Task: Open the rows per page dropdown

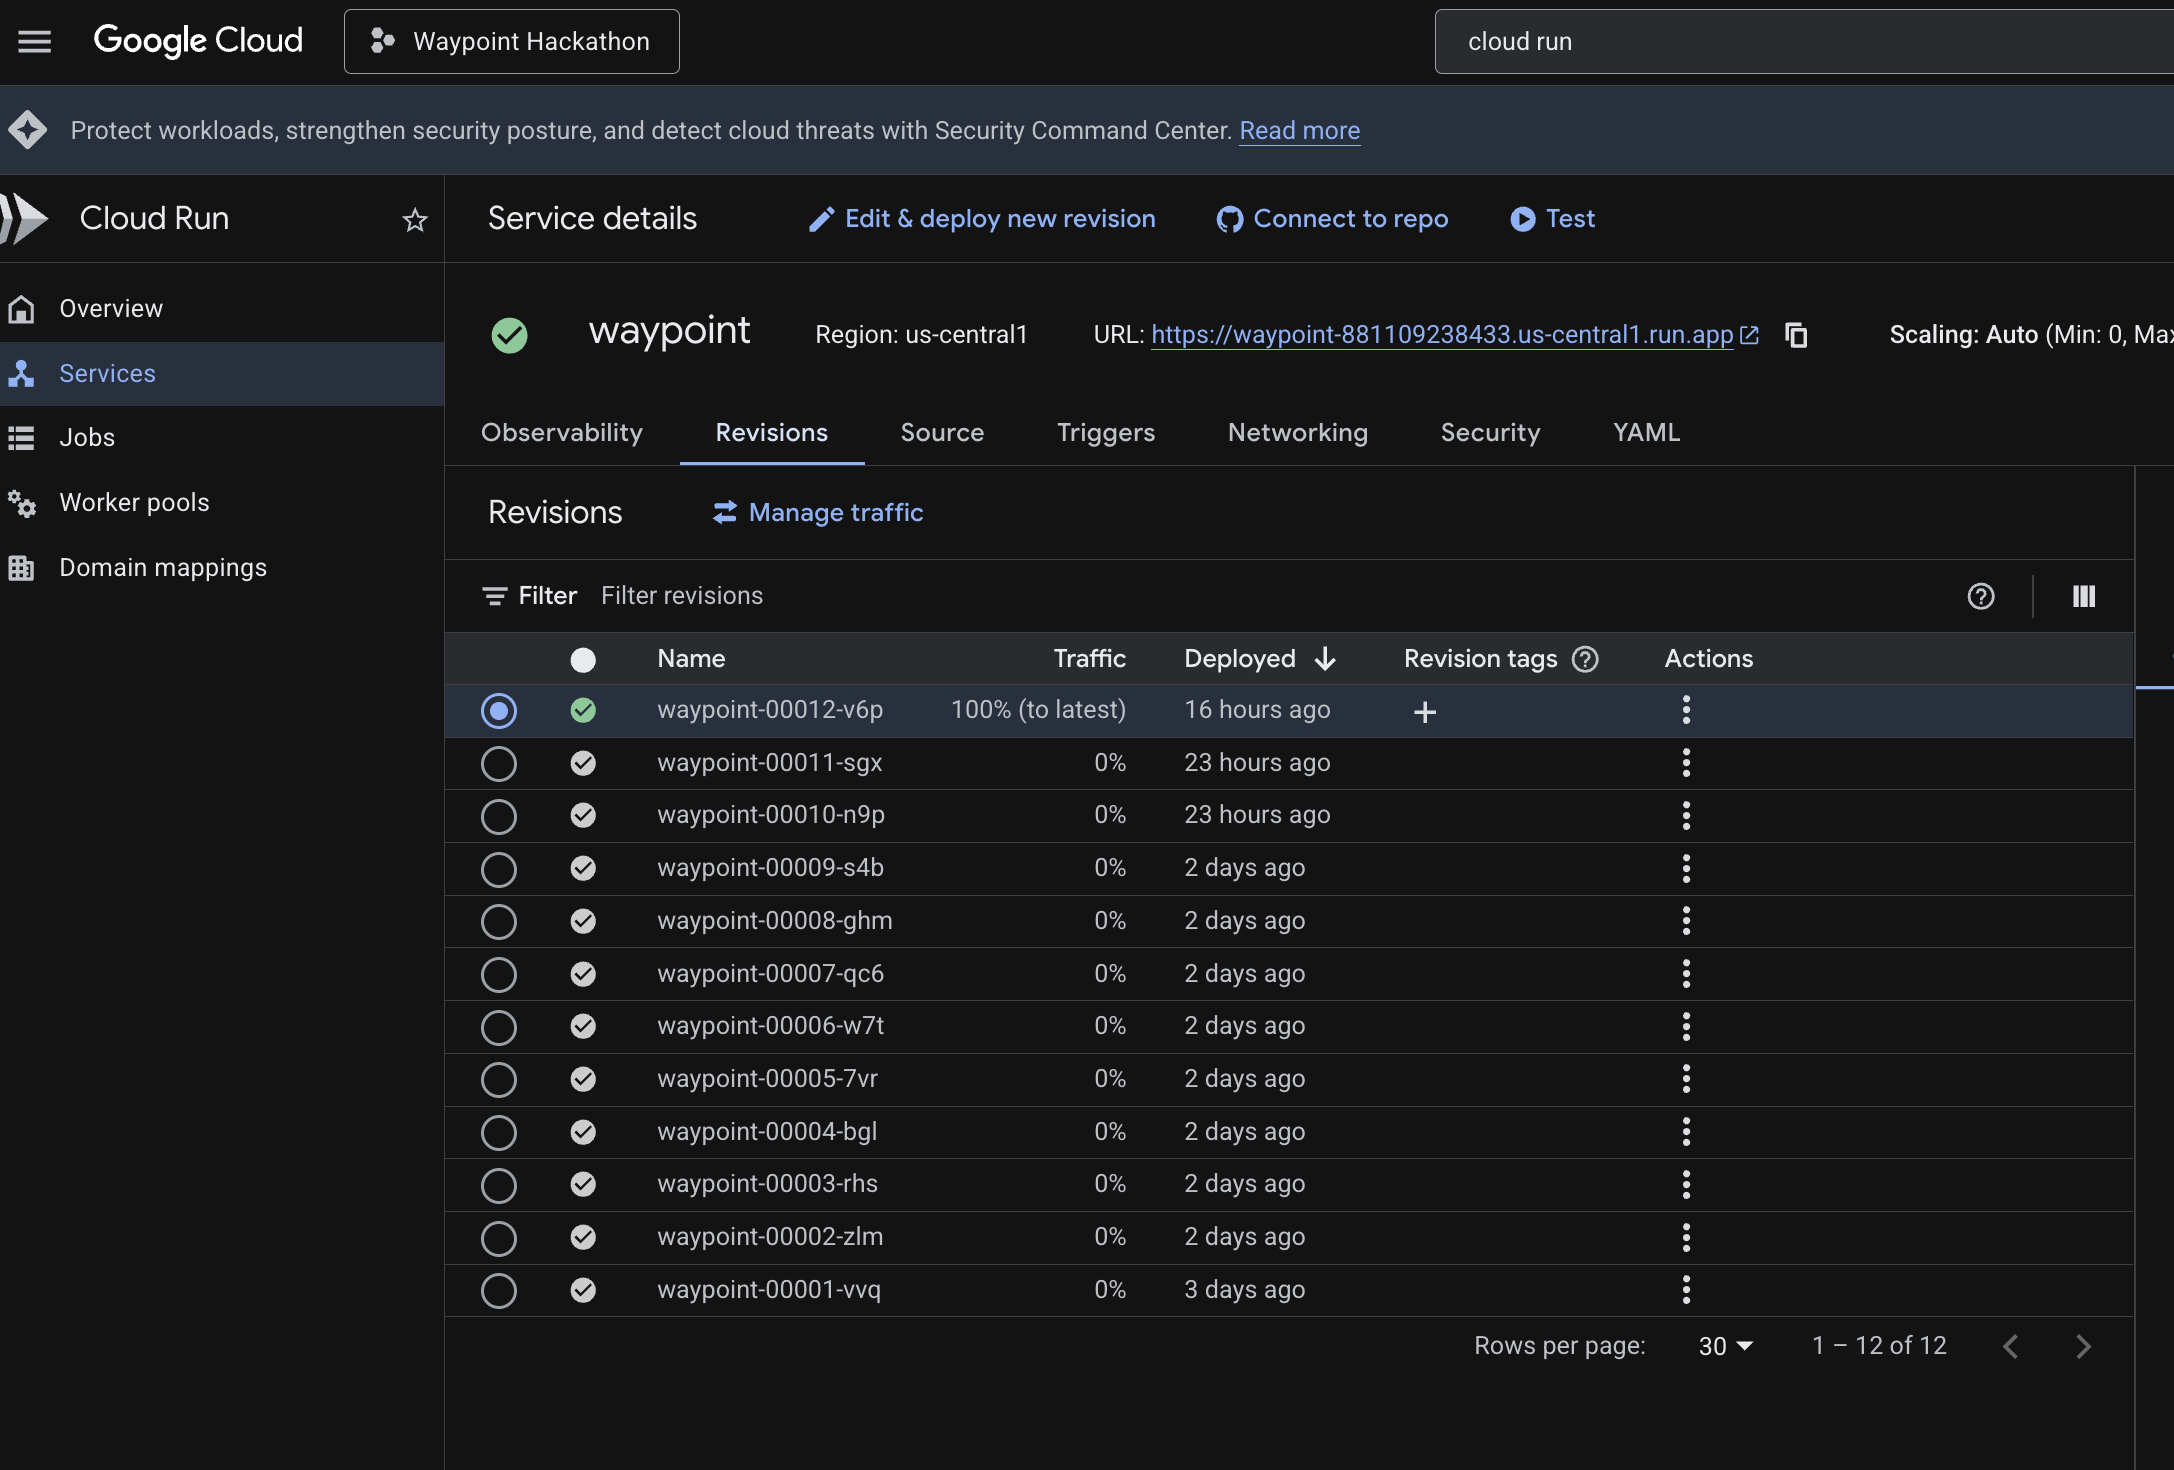Action: click(x=1725, y=1346)
